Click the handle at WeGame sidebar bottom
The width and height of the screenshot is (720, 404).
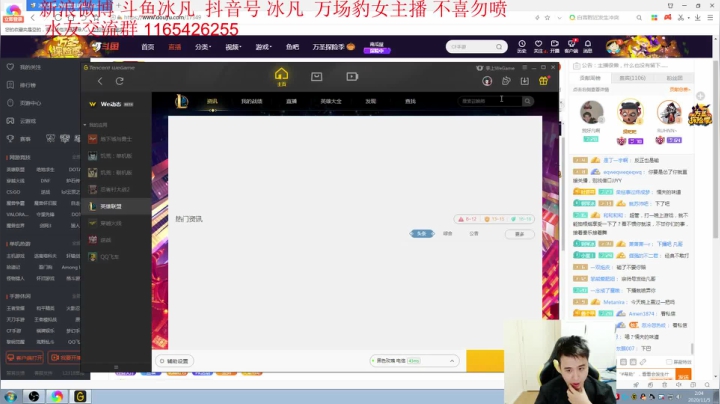coord(116,367)
